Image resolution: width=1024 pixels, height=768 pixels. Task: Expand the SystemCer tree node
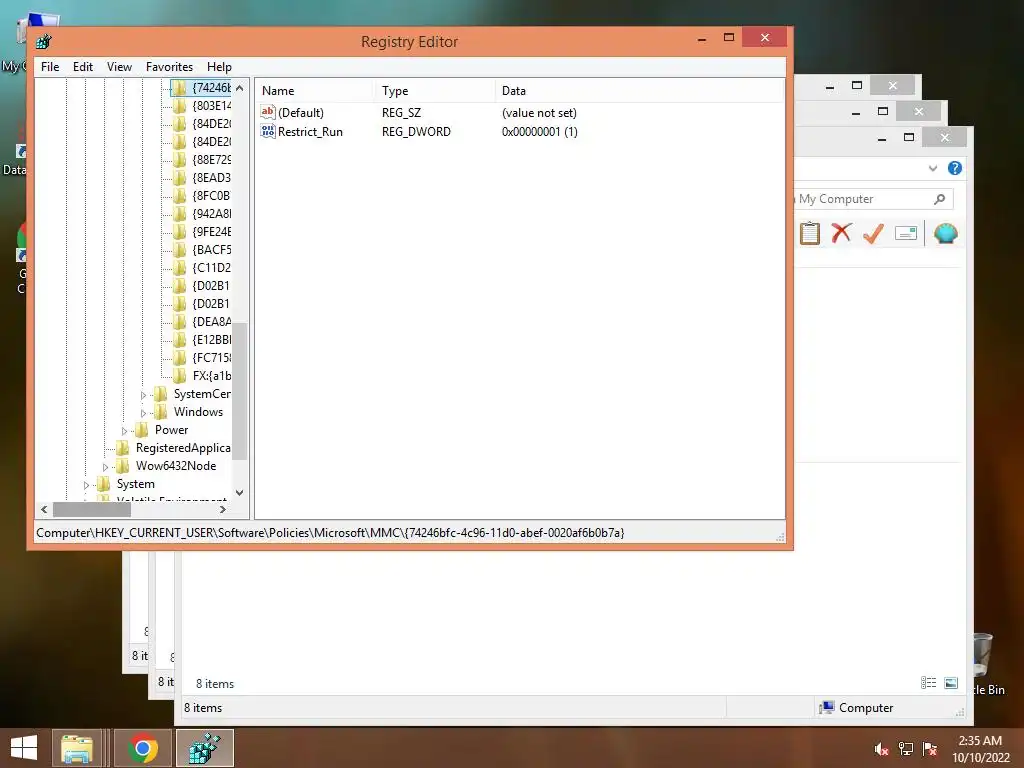[x=143, y=395]
